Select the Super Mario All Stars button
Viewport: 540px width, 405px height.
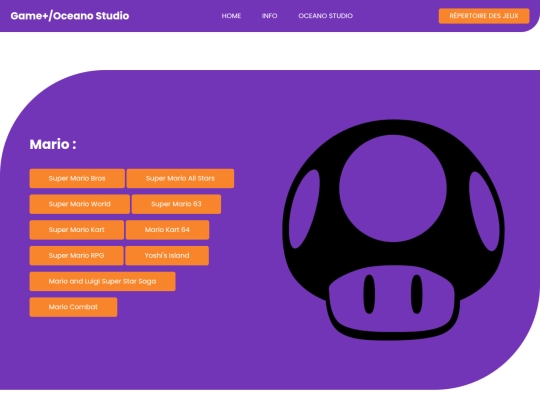(180, 178)
